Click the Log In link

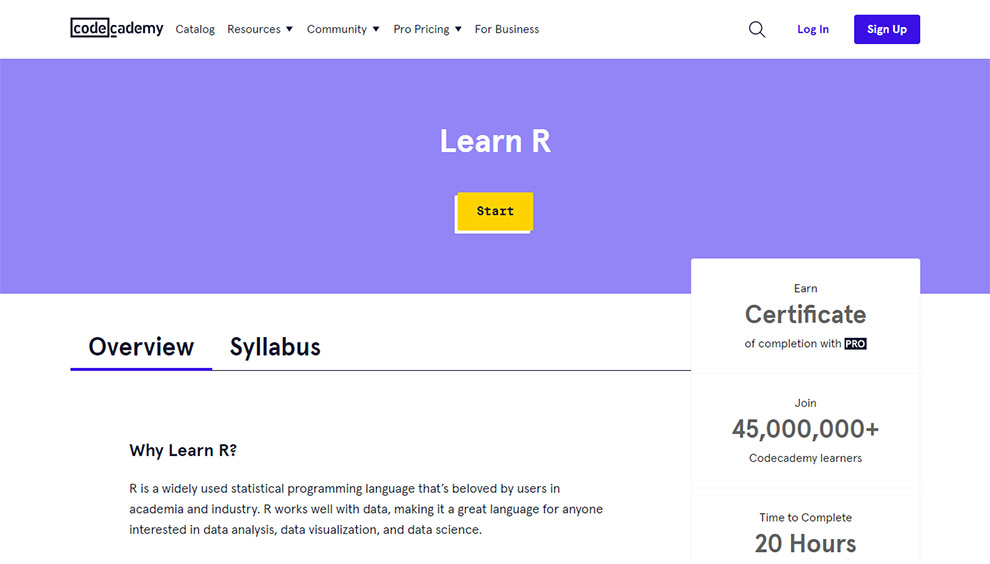tap(813, 29)
